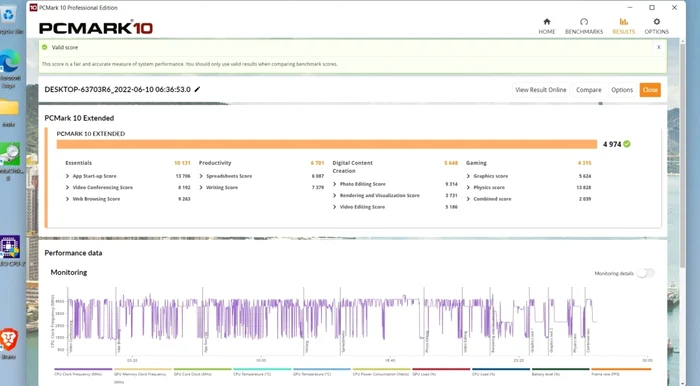The height and width of the screenshot is (386, 700).
Task: Expand Rendering and Visualization Score
Action: coord(334,195)
